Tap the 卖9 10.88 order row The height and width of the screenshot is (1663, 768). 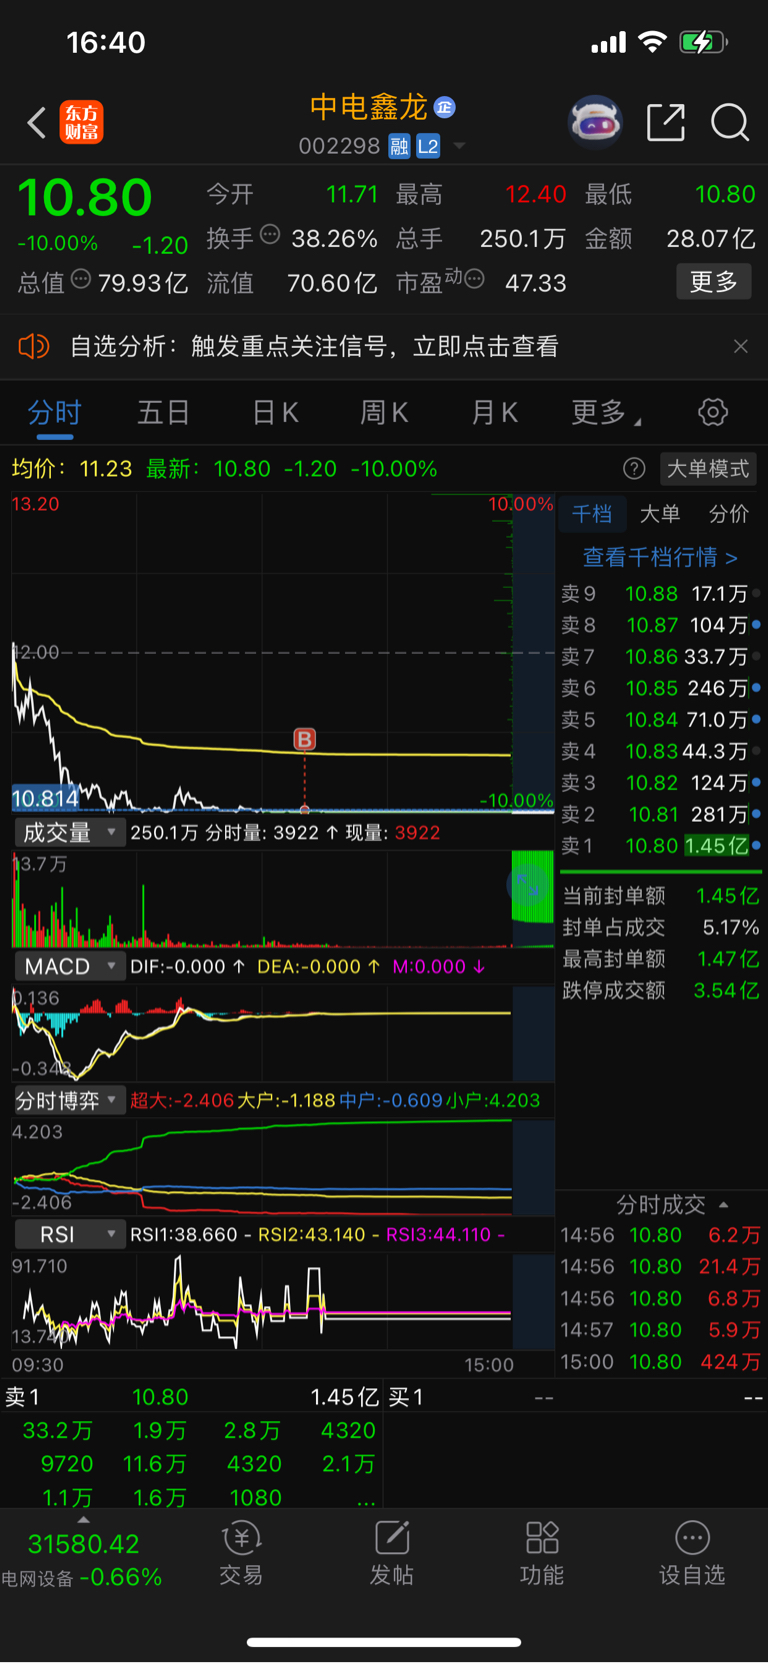coord(660,594)
